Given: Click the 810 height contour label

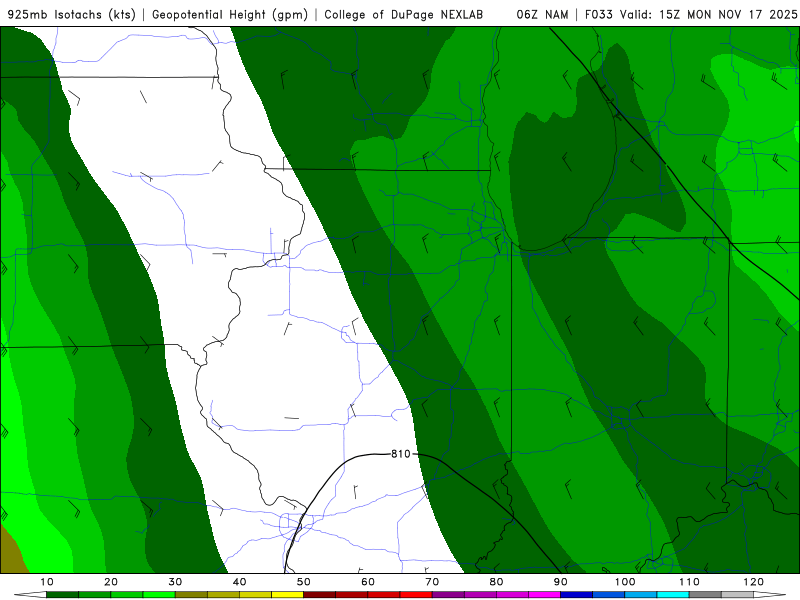Looking at the screenshot, I should (401, 454).
